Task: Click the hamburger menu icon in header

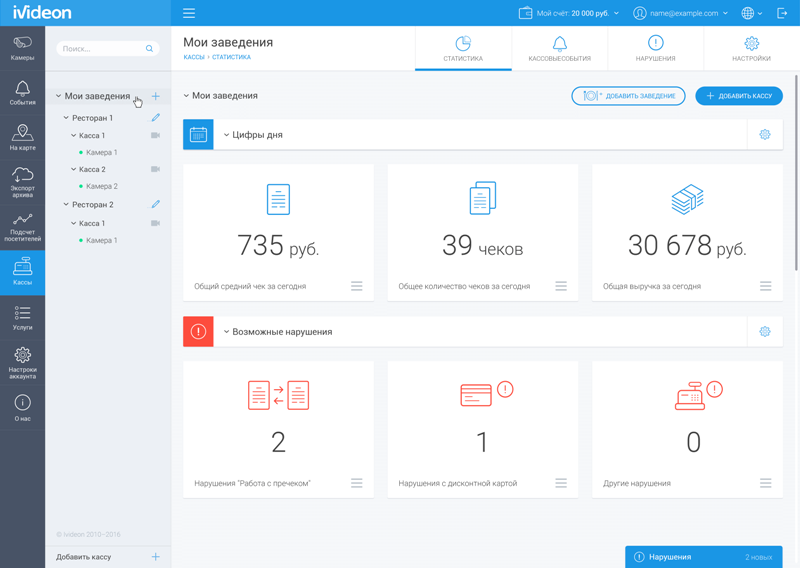Action: pyautogui.click(x=189, y=13)
